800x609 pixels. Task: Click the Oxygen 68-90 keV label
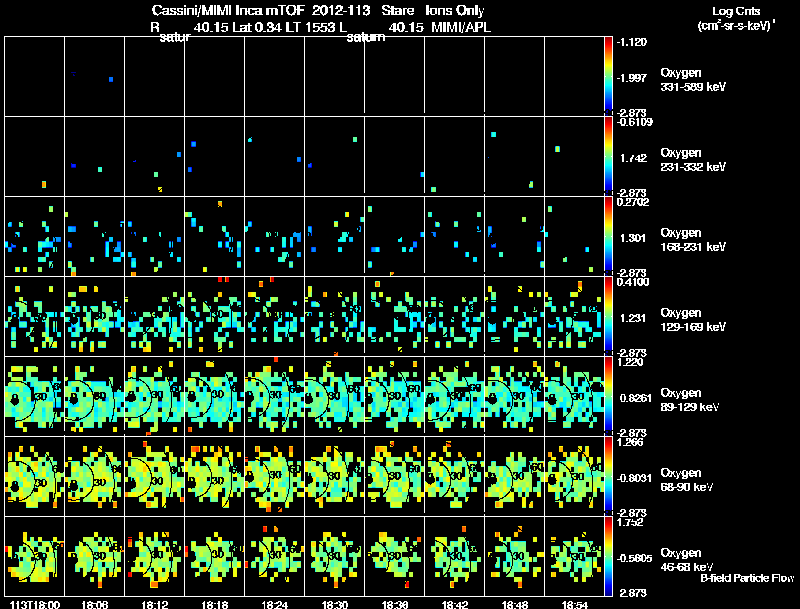(x=687, y=480)
